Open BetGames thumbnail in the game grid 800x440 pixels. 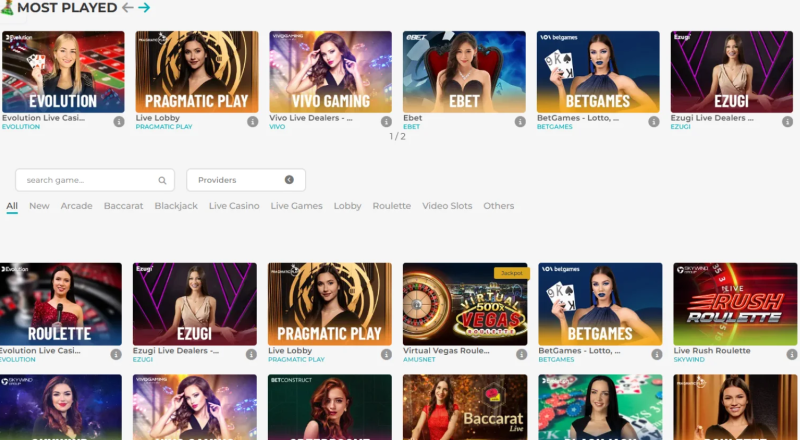point(601,304)
